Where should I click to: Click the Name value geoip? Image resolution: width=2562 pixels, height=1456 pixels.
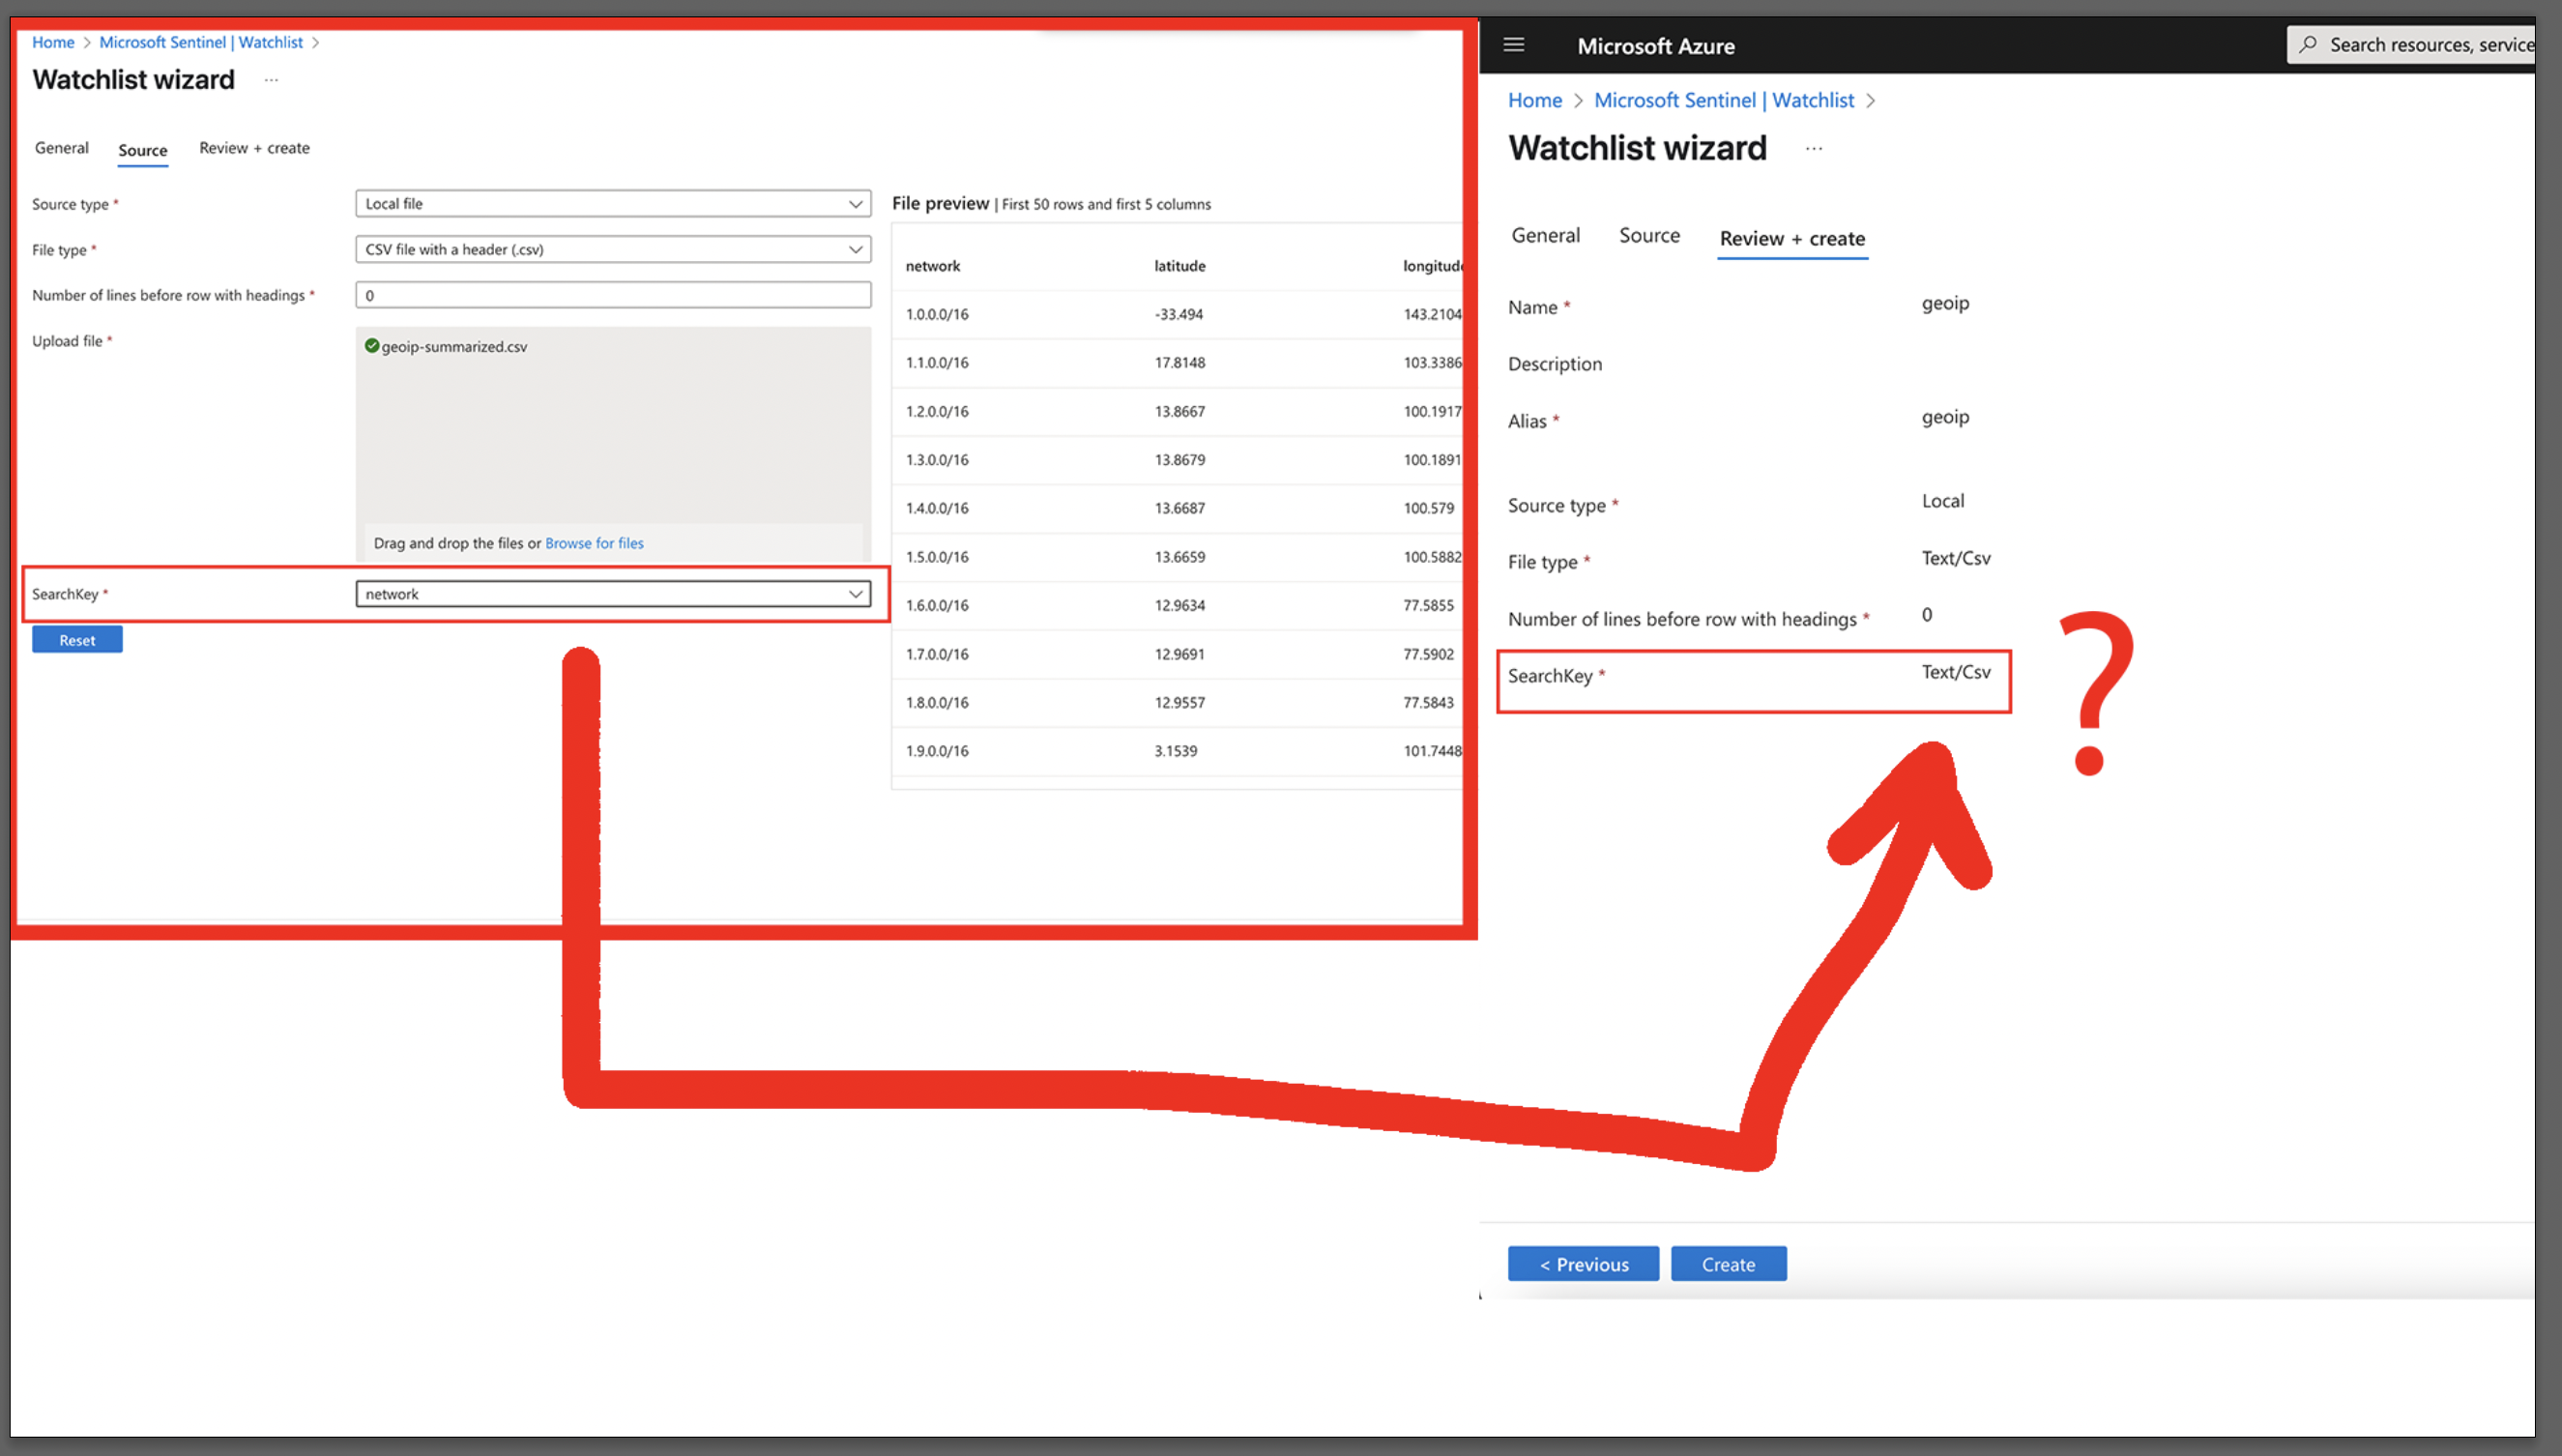click(1945, 303)
